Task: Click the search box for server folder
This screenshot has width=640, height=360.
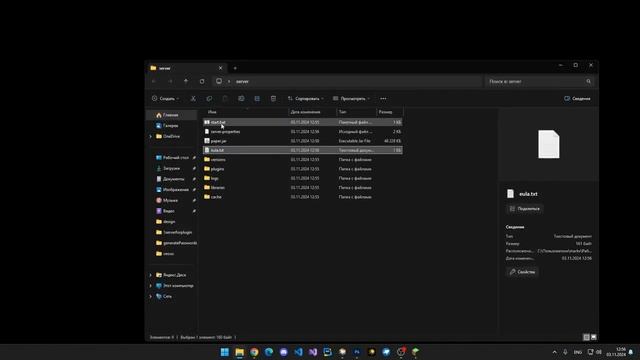Action: pos(540,81)
